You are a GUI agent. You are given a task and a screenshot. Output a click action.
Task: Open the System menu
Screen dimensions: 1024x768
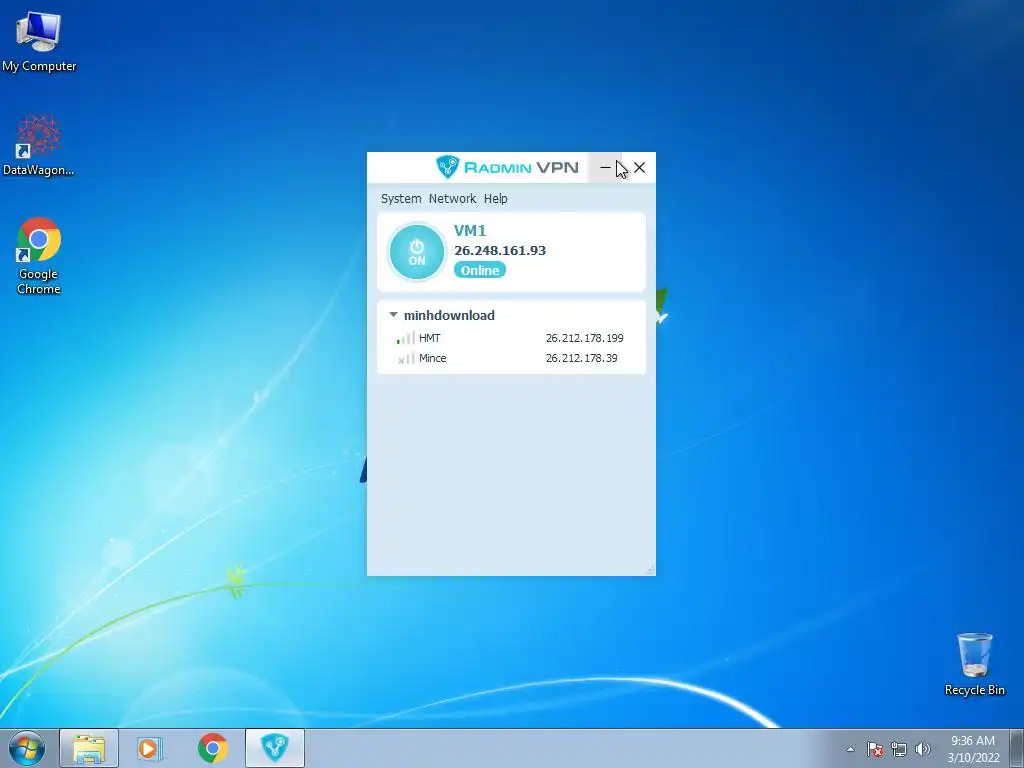[401, 199]
